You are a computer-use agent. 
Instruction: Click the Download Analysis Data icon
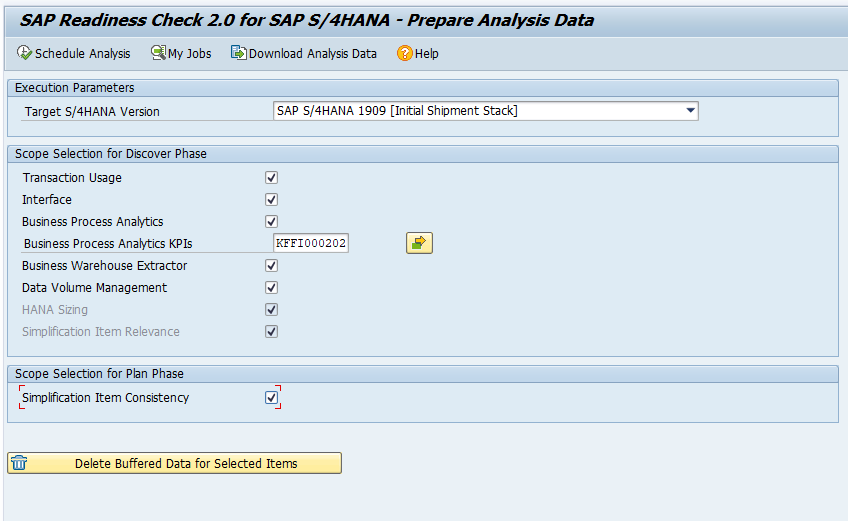click(x=238, y=52)
